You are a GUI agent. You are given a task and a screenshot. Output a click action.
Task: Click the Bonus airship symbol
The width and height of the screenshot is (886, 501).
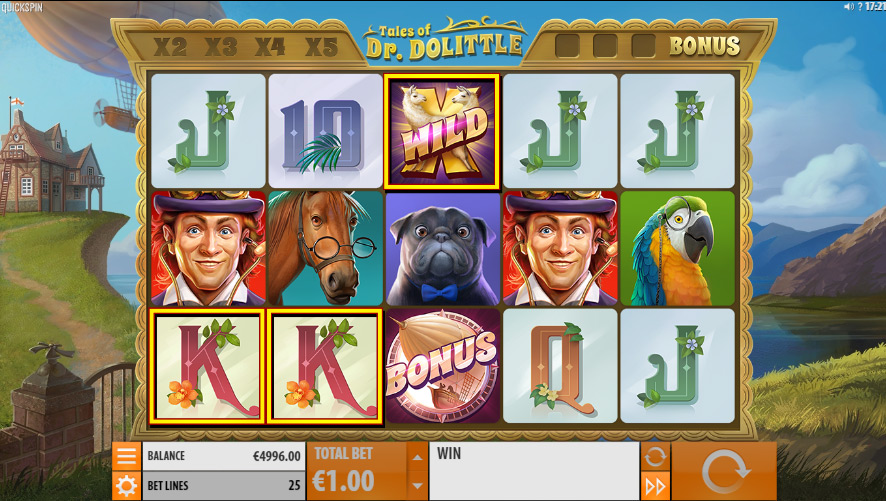point(442,365)
